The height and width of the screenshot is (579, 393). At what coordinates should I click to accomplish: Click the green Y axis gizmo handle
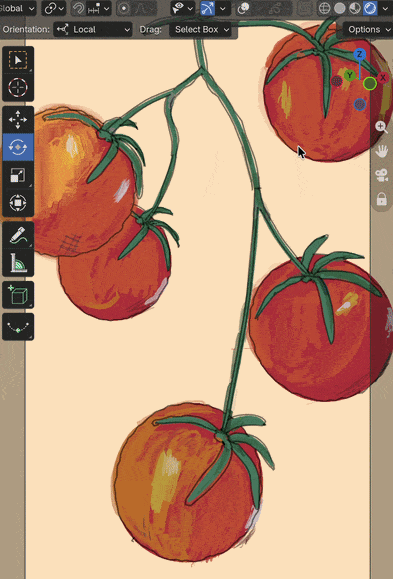pyautogui.click(x=349, y=76)
